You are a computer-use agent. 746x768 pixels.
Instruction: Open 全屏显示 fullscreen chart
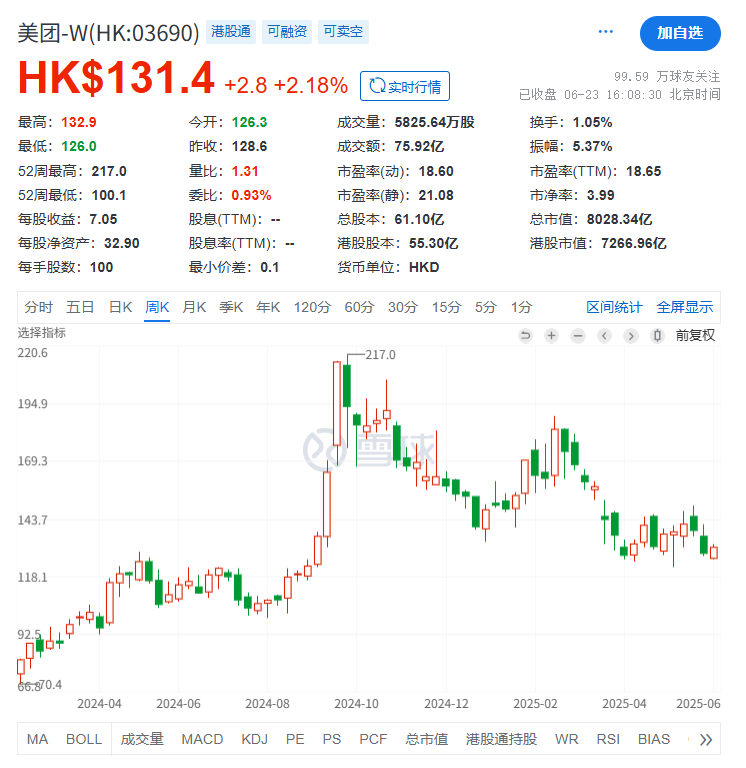point(685,308)
